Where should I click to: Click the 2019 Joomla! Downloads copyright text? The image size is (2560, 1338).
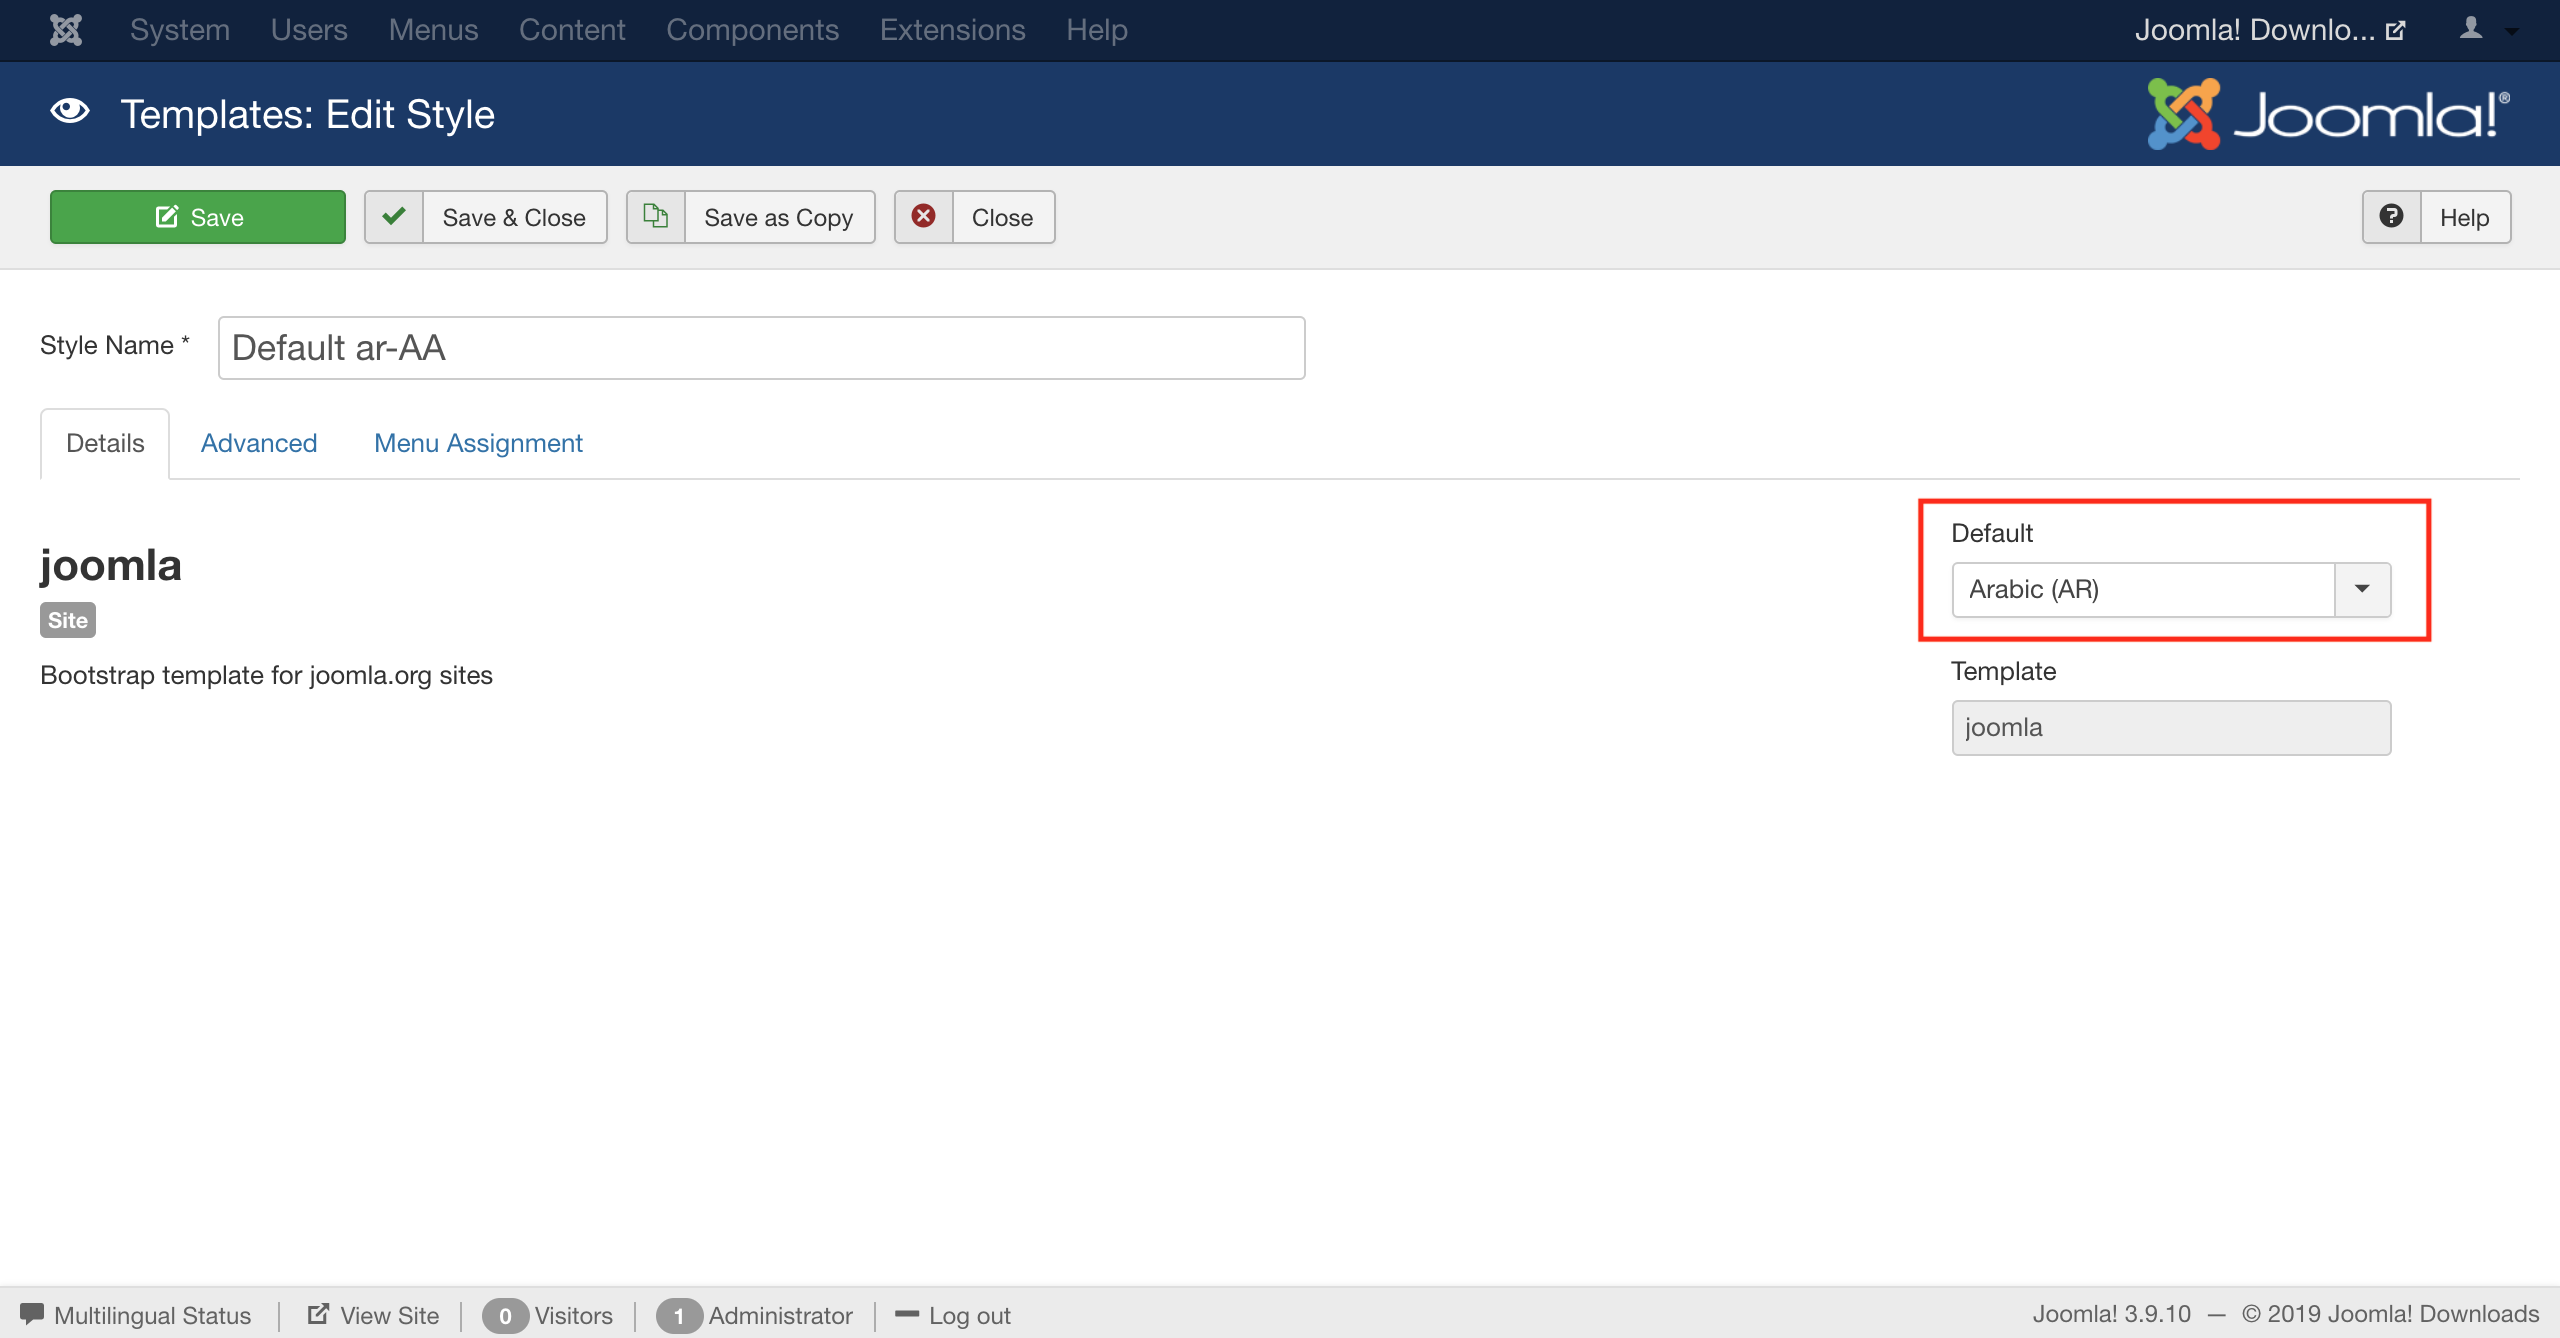(2391, 1314)
